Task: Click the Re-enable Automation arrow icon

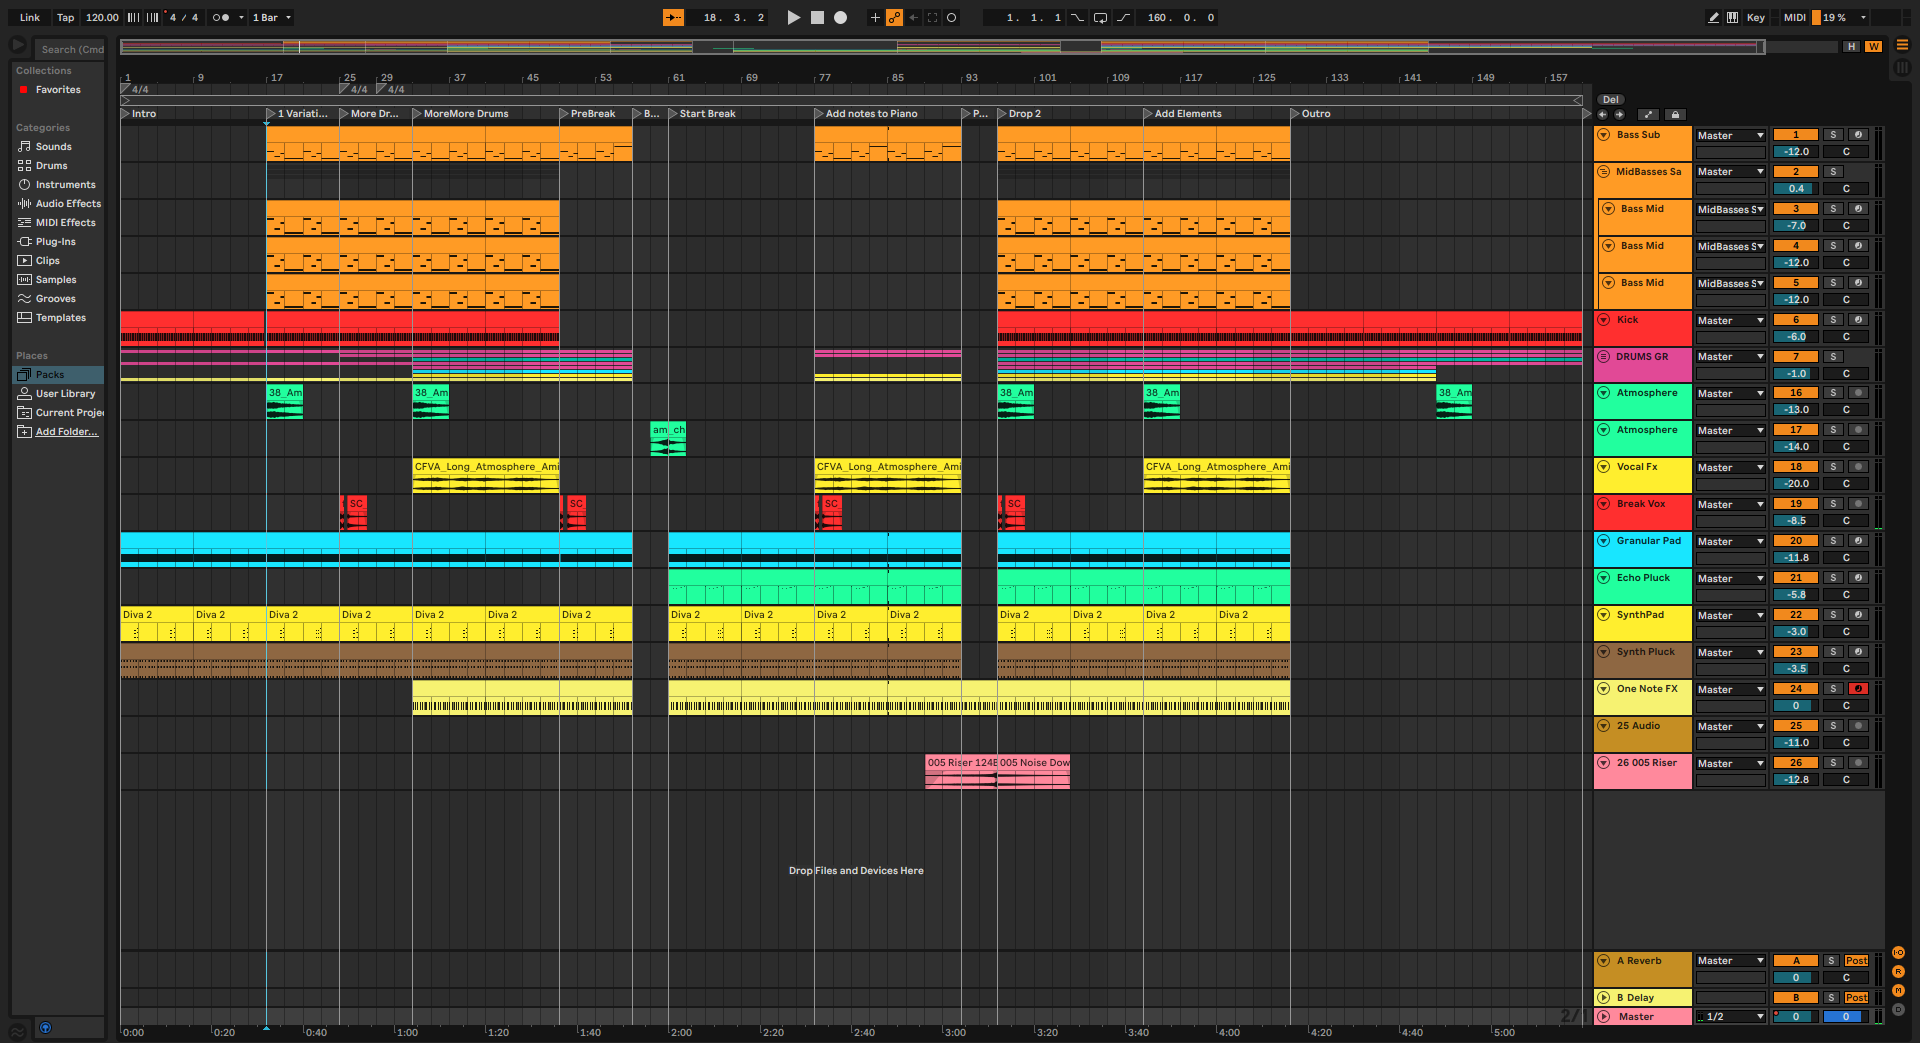Action: tap(913, 17)
